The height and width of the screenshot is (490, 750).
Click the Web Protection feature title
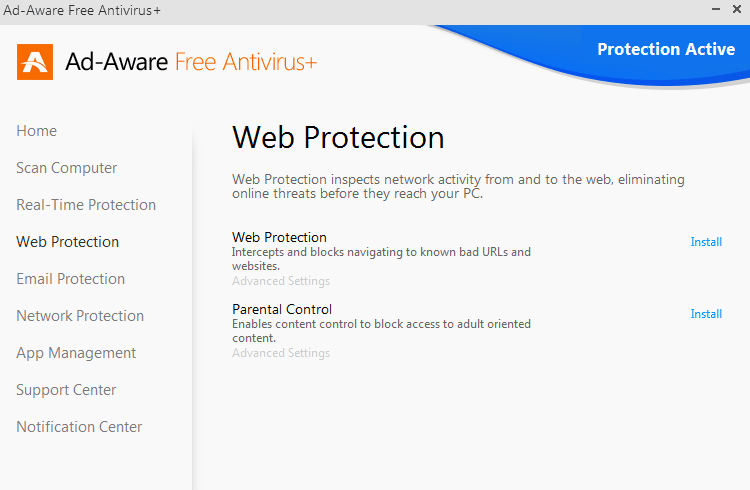pos(279,237)
